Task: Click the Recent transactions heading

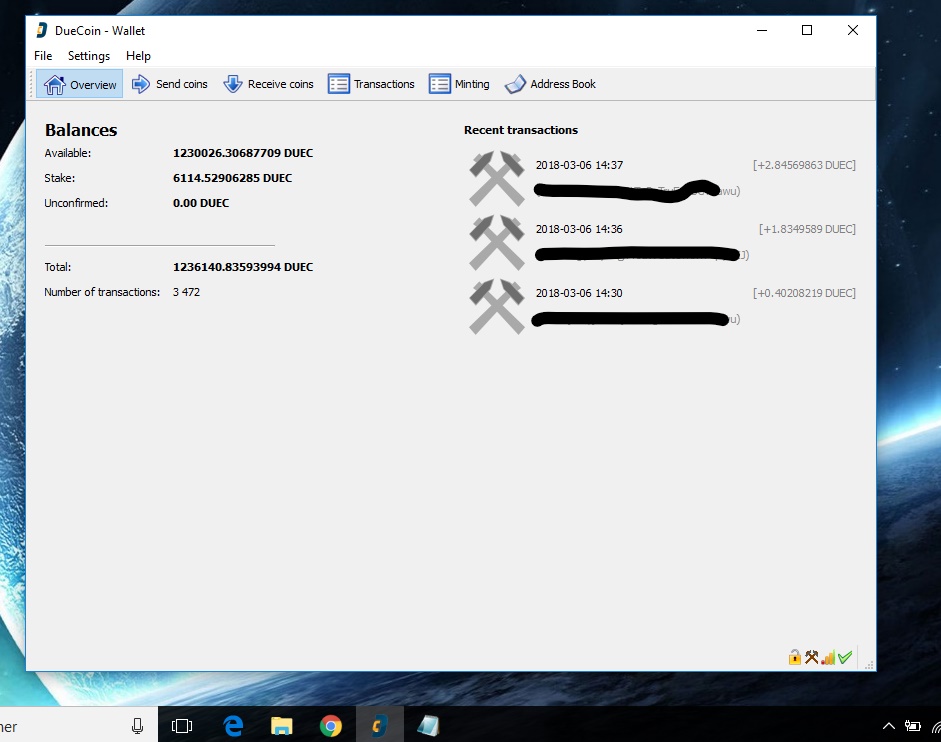Action: (521, 130)
